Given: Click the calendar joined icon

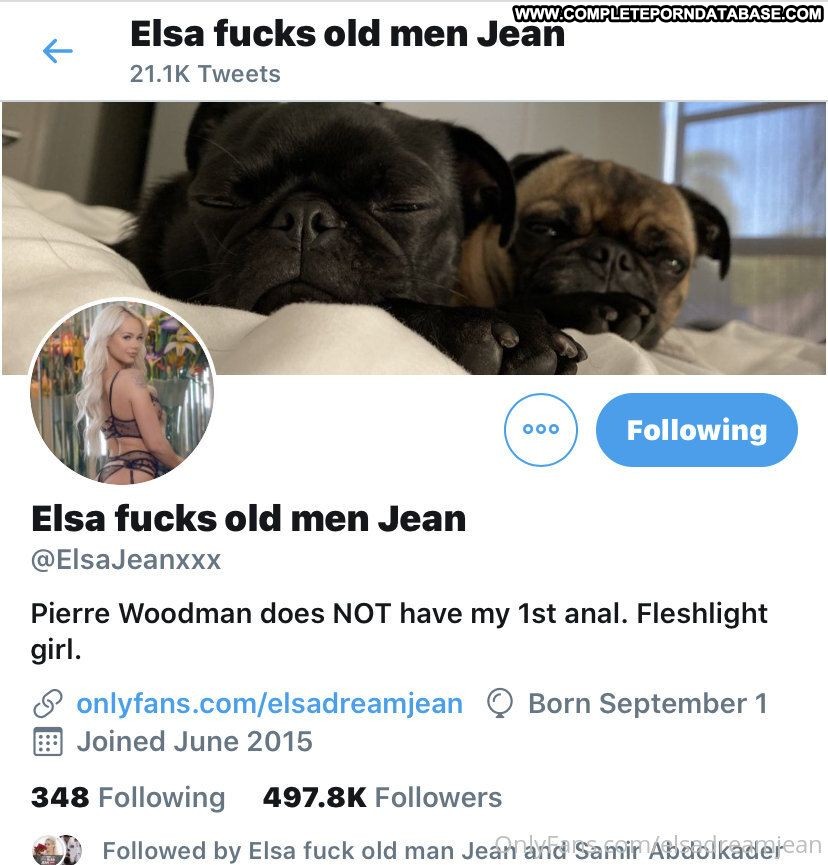Looking at the screenshot, I should click(48, 741).
